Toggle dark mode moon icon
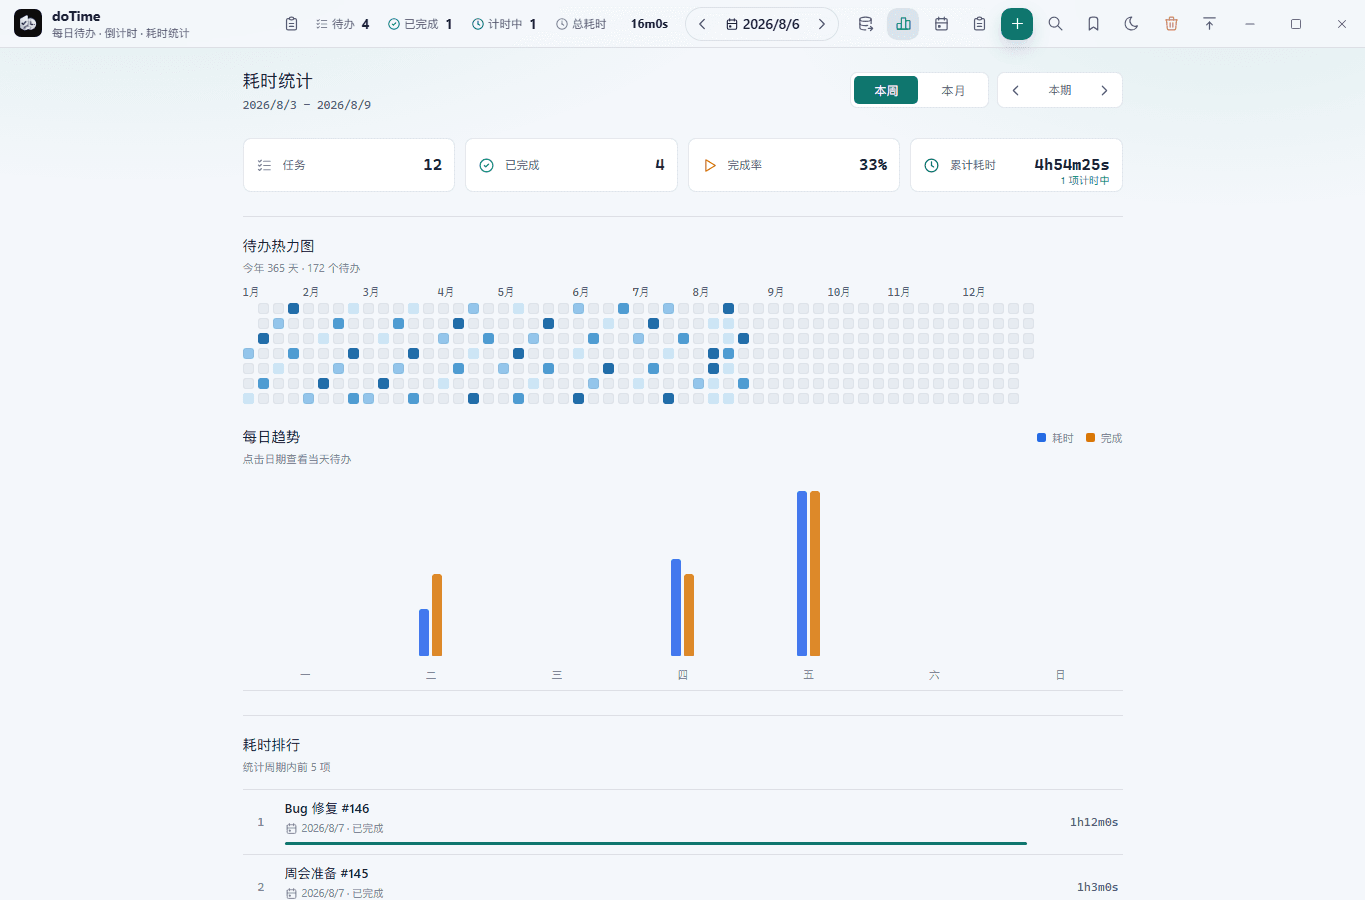The image size is (1365, 900). click(x=1131, y=24)
